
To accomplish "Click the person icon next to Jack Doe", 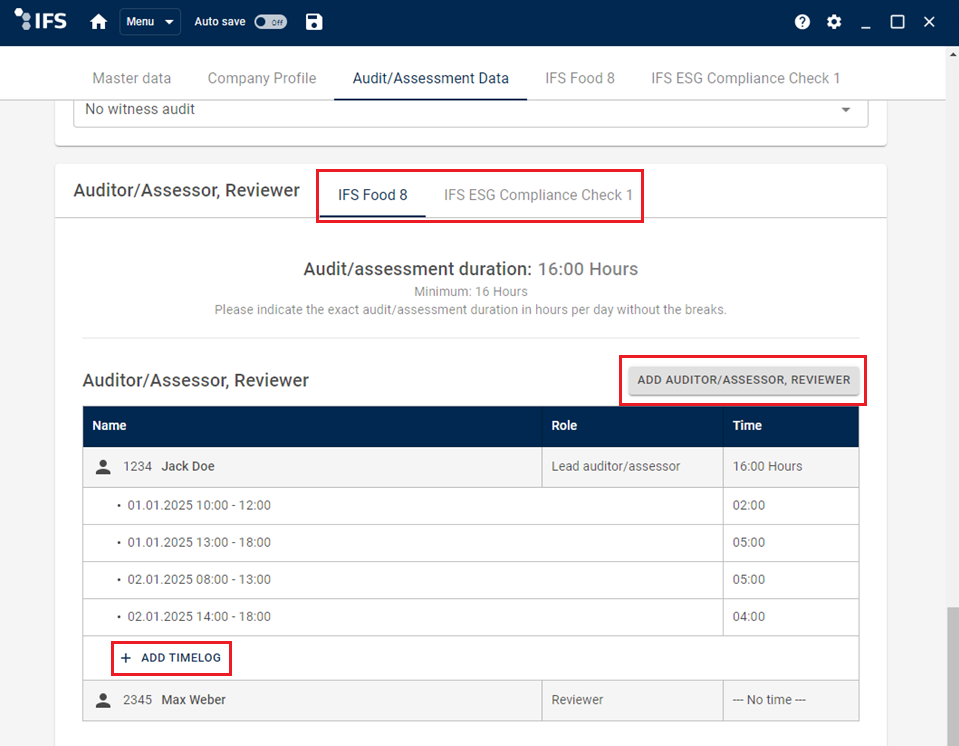I will 103,467.
